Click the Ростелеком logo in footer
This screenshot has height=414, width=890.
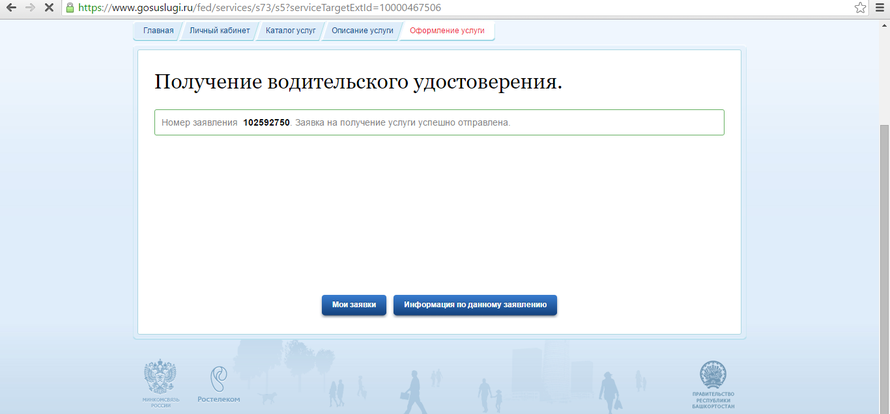click(219, 383)
